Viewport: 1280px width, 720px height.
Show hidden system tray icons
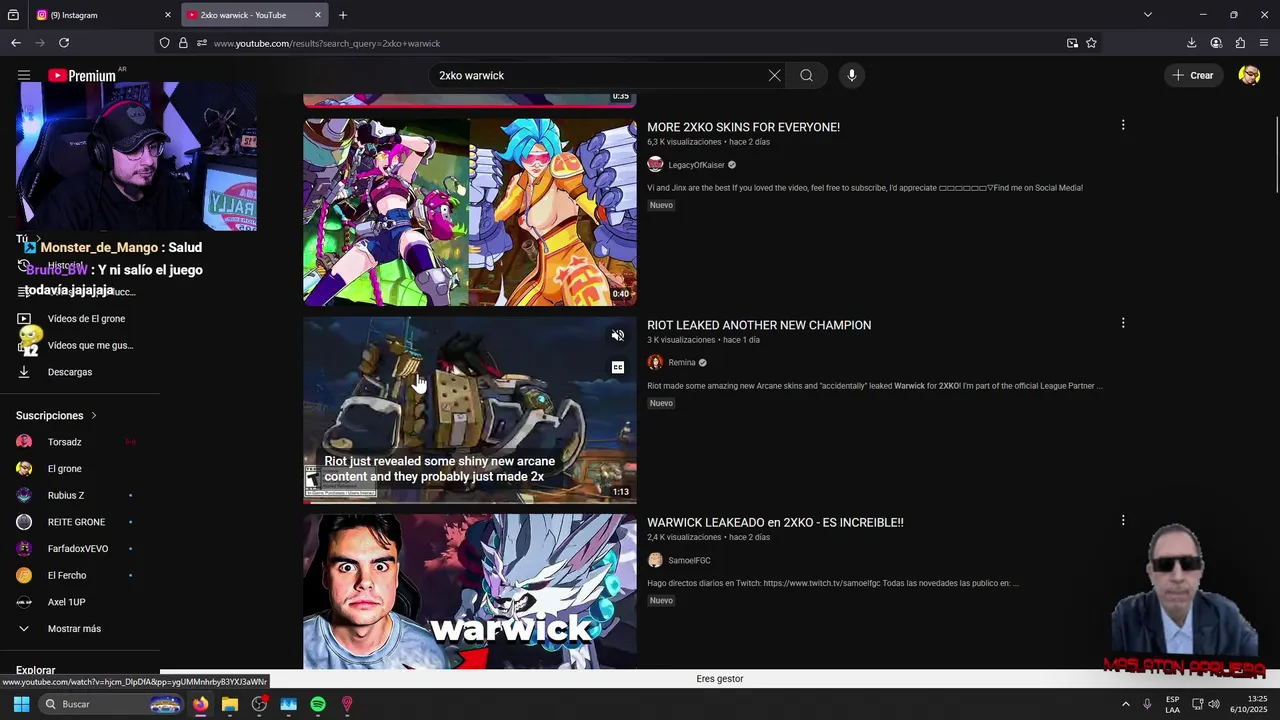(1125, 704)
